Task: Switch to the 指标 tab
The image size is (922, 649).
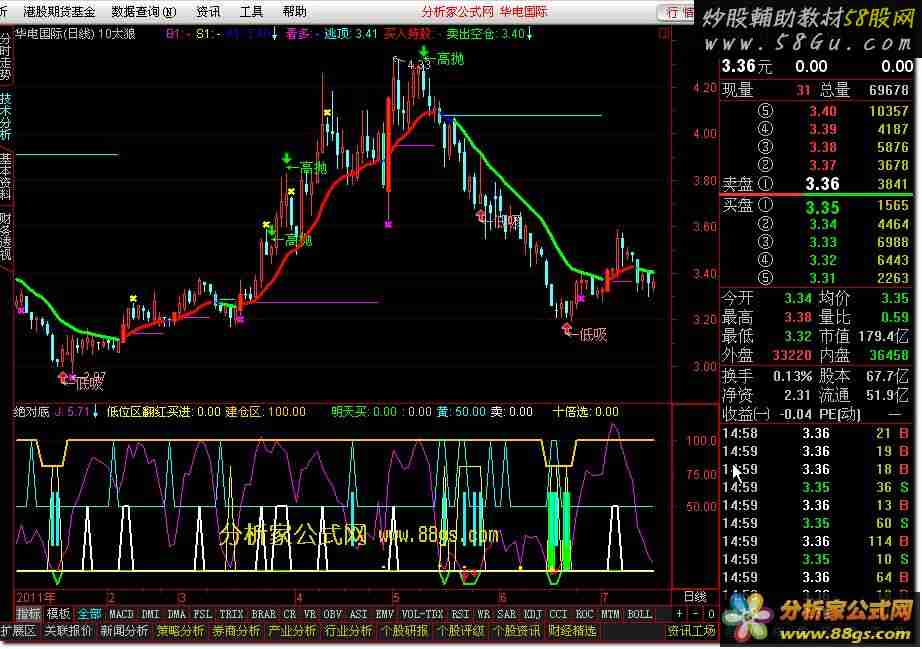Action: click(x=29, y=614)
